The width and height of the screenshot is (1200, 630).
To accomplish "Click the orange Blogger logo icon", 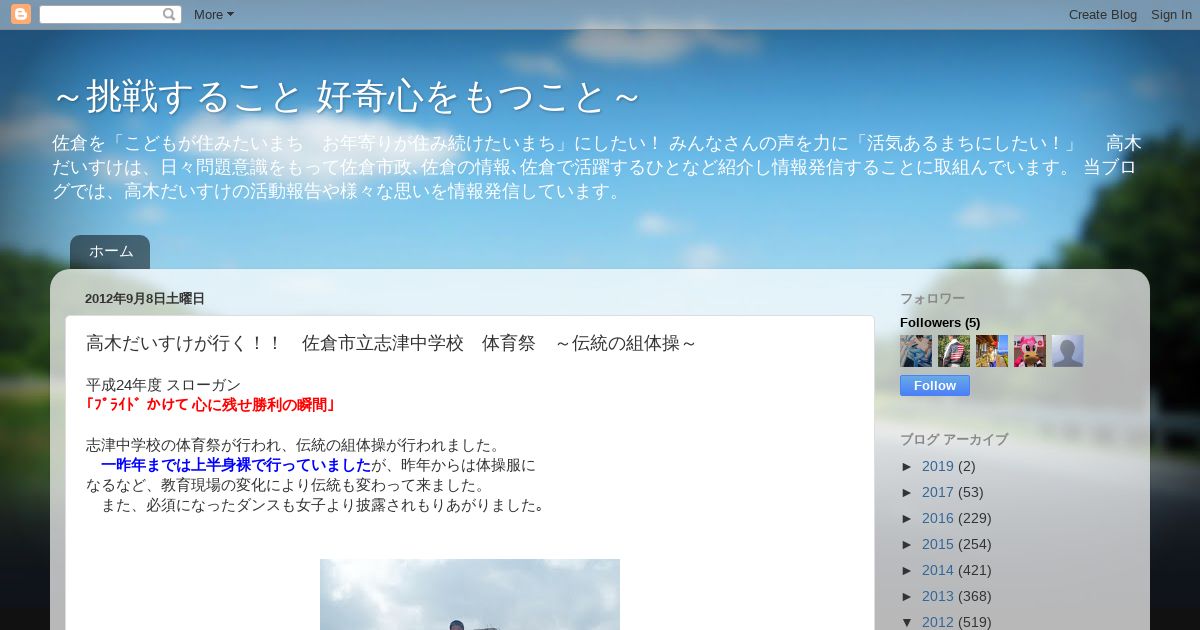I will tap(21, 14).
